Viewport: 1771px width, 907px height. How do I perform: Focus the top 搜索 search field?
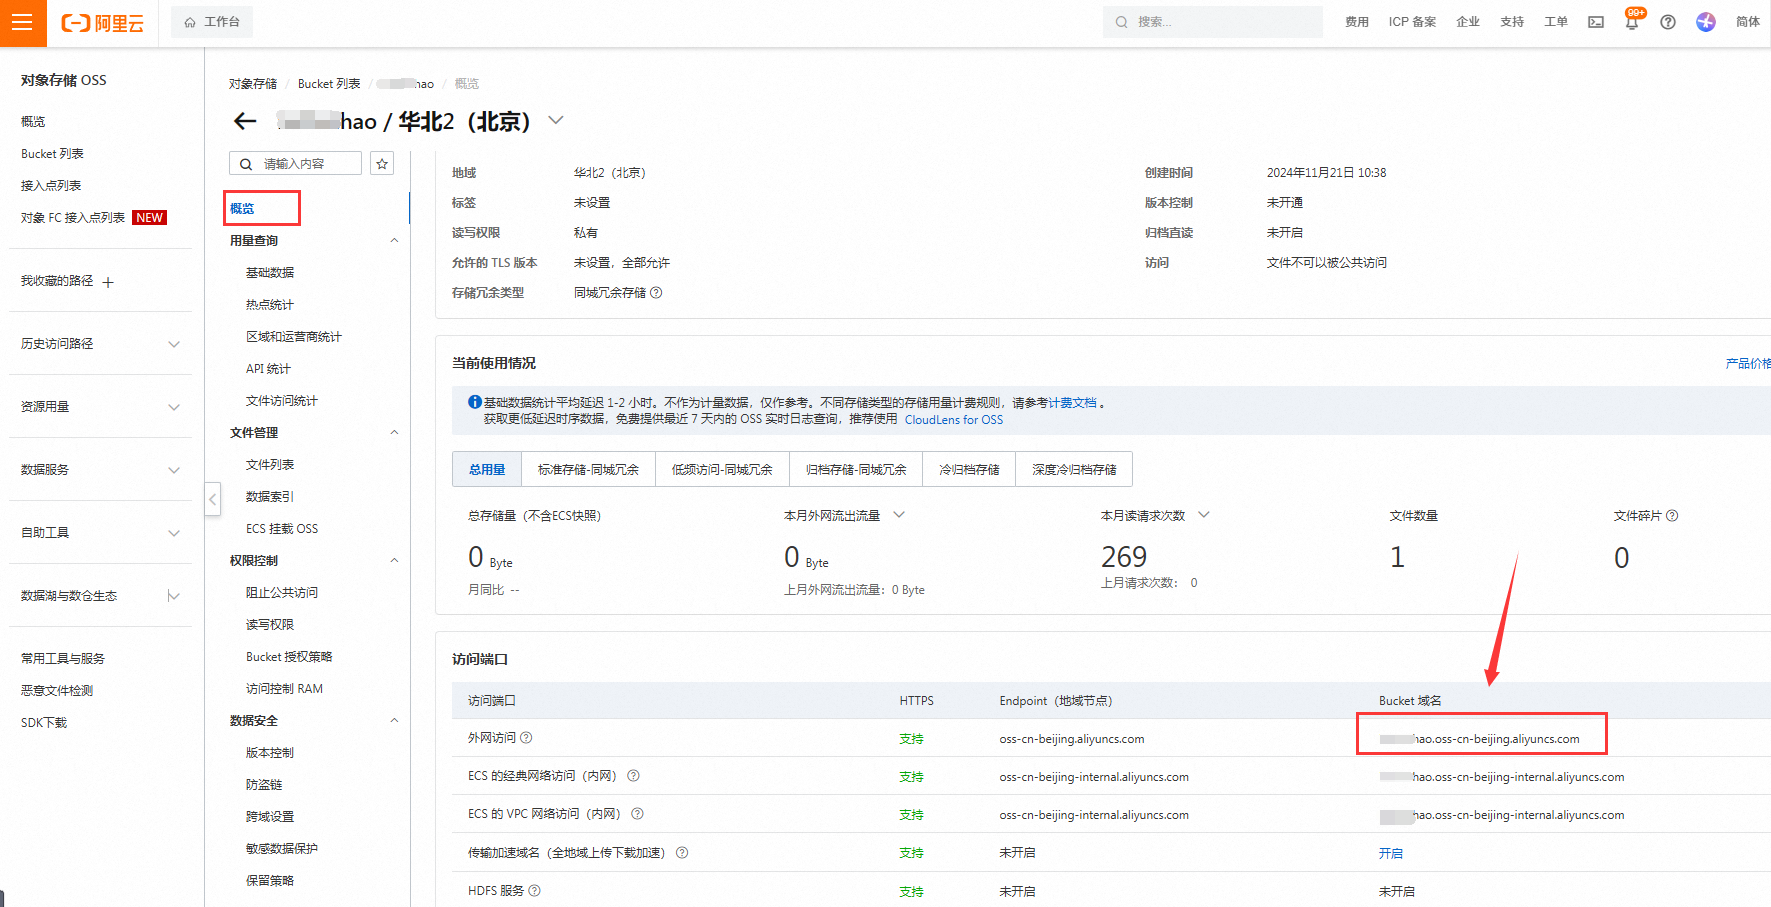pos(1212,22)
